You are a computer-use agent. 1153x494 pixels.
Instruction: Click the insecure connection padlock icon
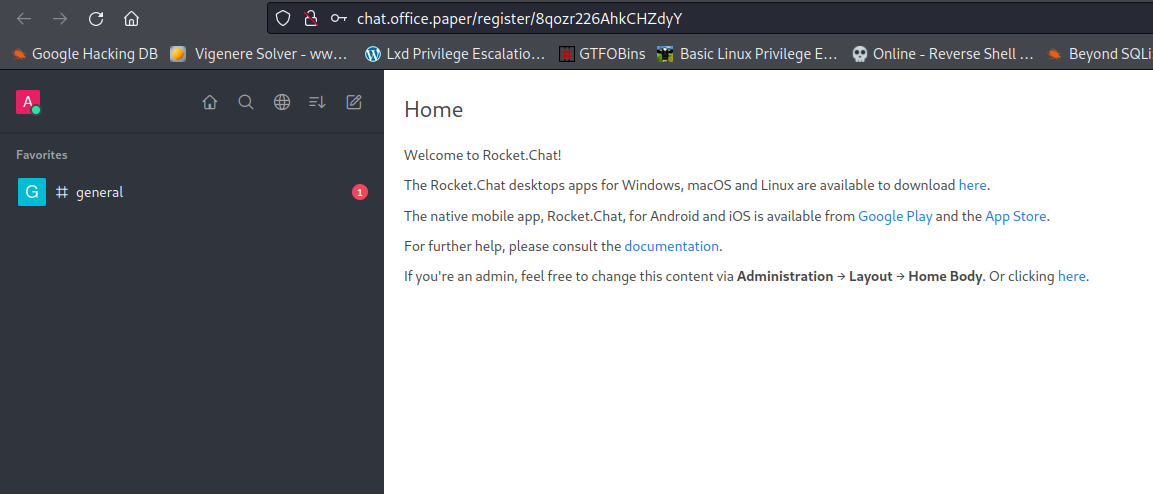tap(310, 18)
